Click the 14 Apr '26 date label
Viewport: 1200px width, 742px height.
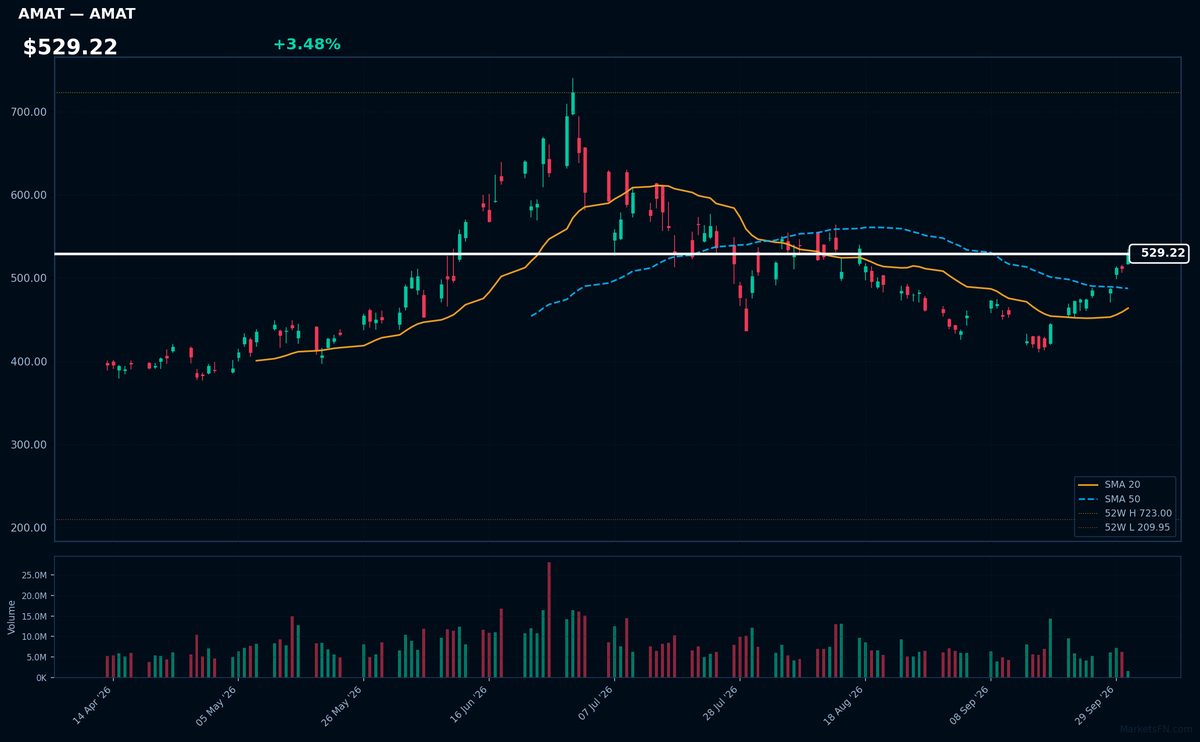click(x=92, y=705)
